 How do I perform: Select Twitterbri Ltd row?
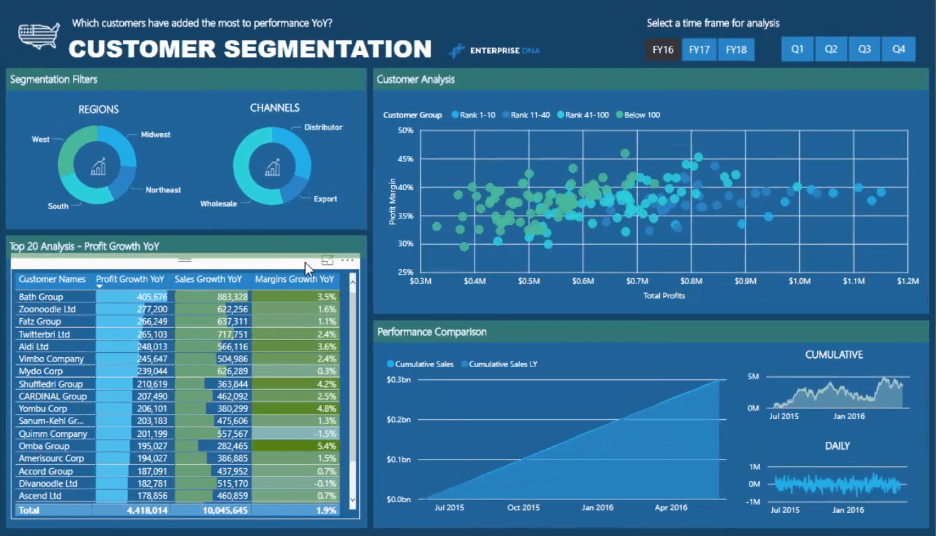(177, 334)
